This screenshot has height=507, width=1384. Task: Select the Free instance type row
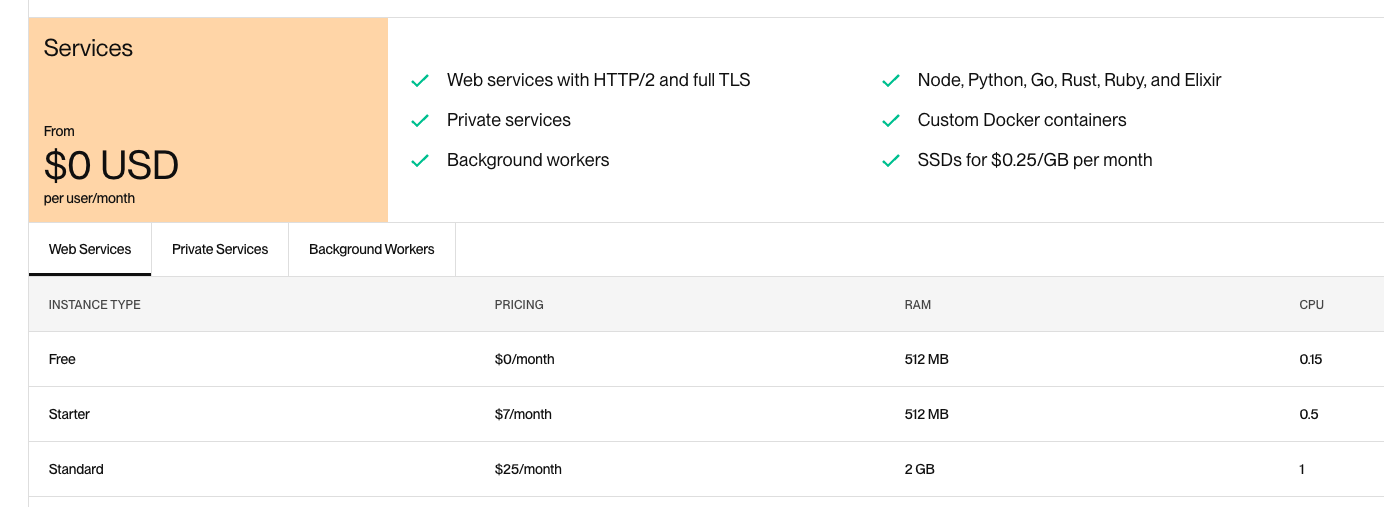[706, 359]
